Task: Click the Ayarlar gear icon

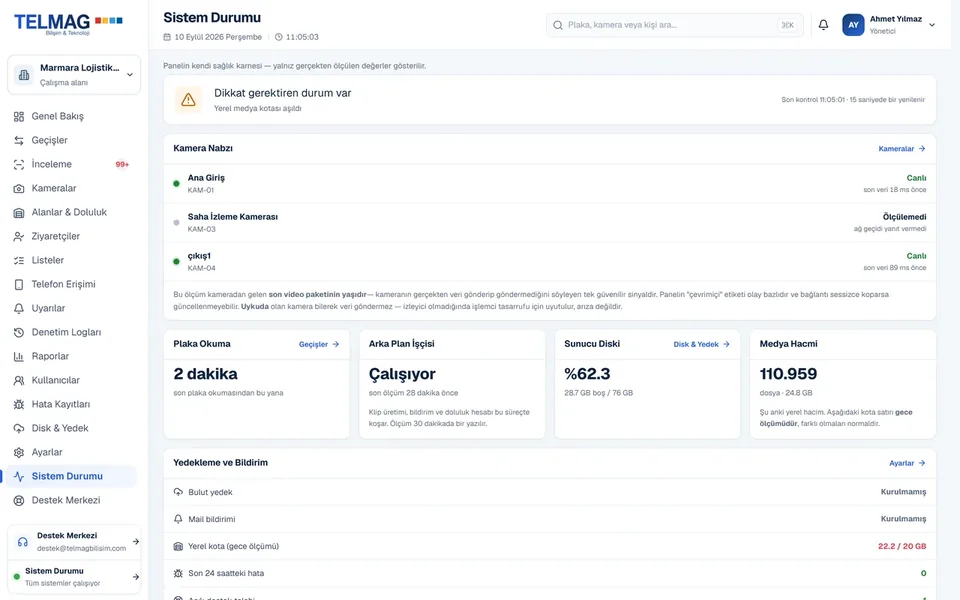Action: pos(19,452)
